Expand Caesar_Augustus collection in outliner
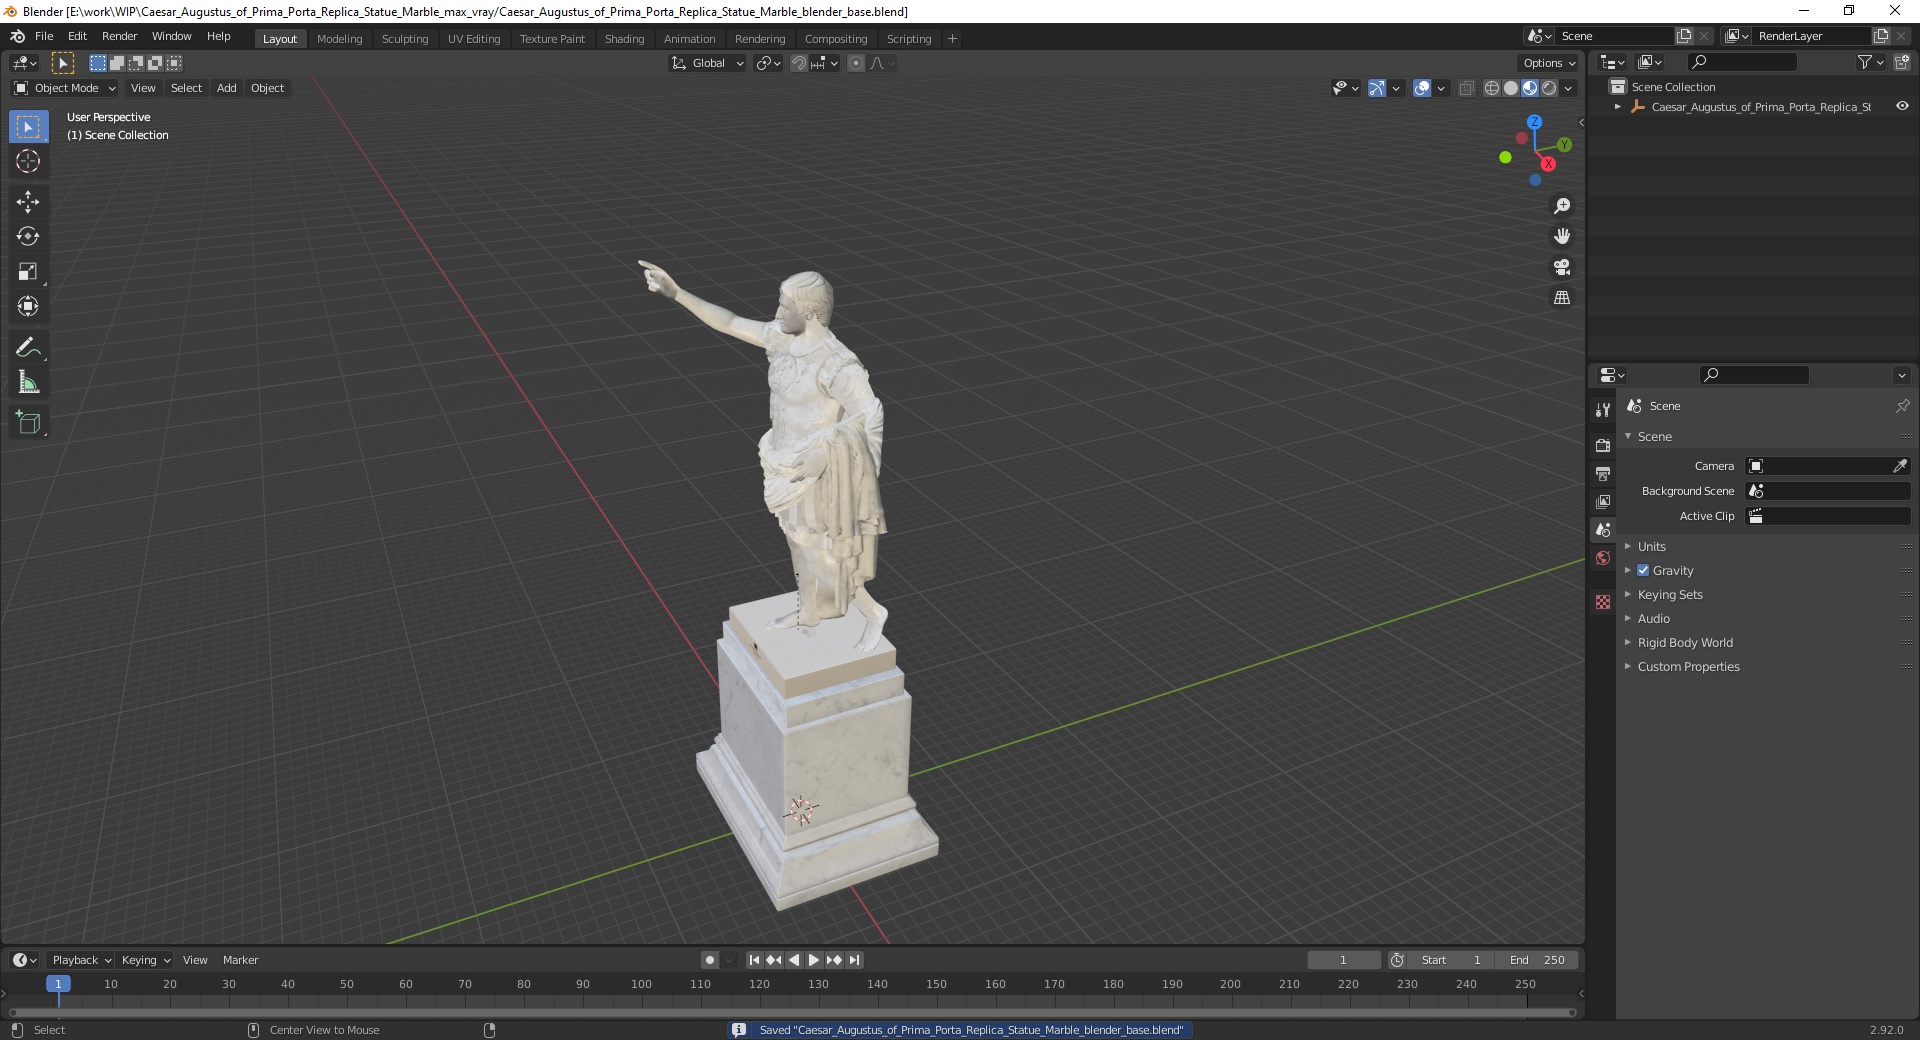 (x=1617, y=106)
